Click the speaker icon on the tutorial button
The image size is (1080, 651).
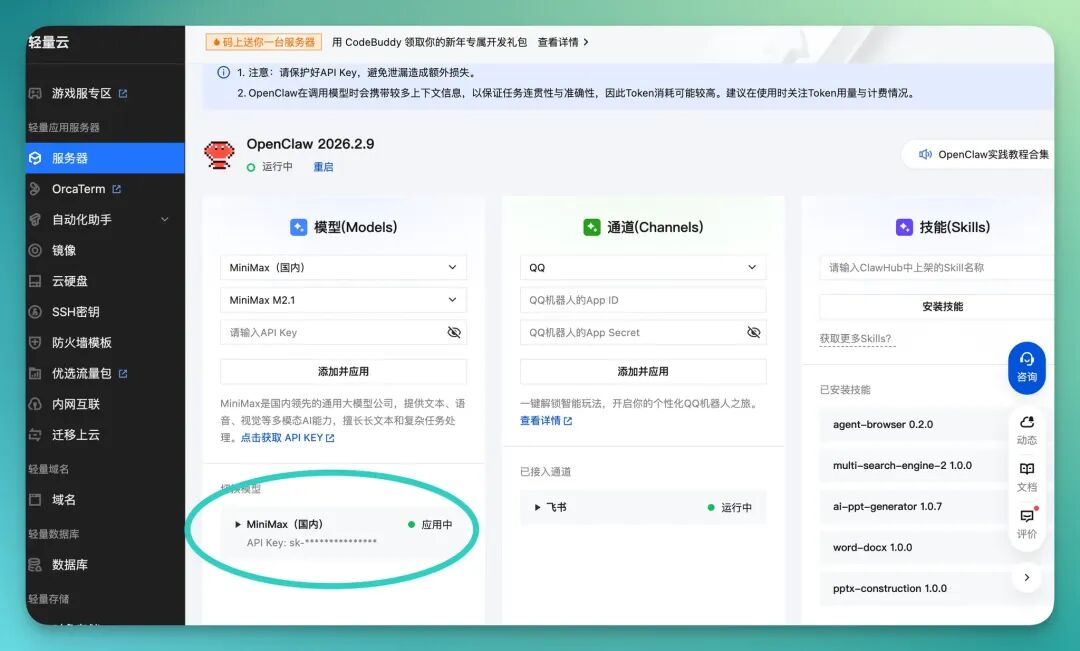click(925, 154)
